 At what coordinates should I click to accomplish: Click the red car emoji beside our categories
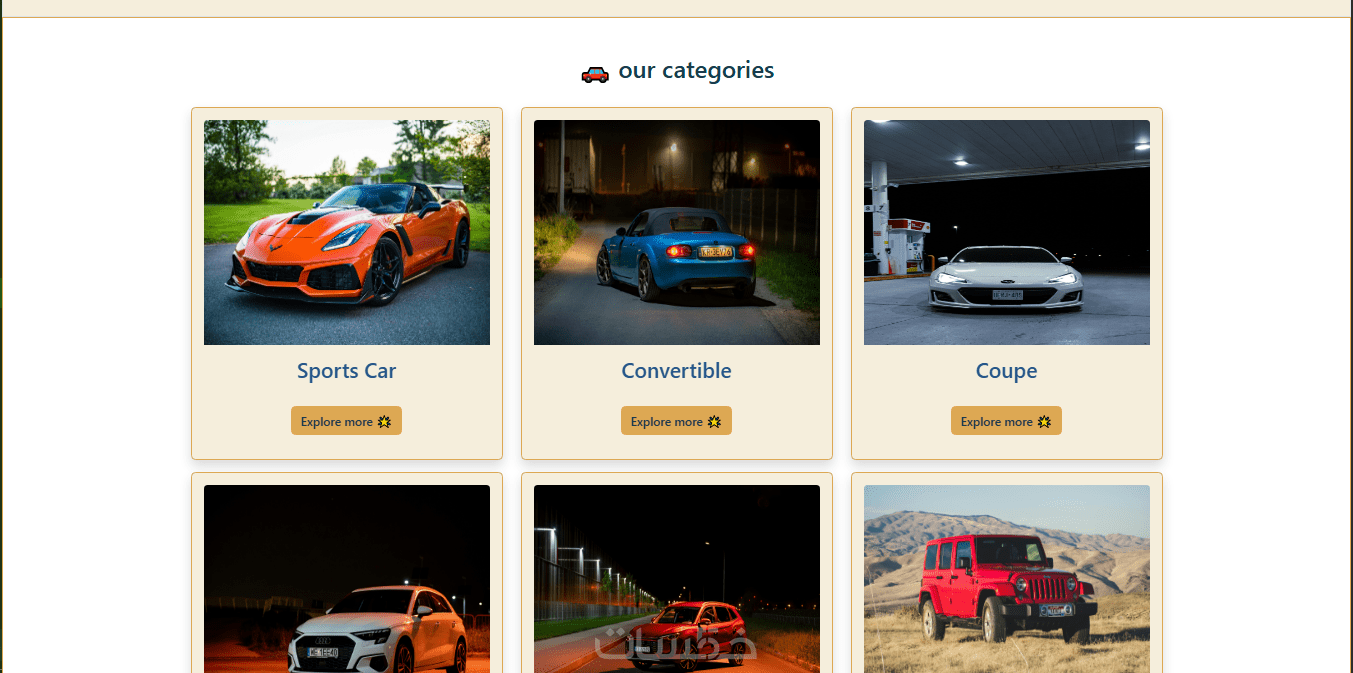[595, 73]
